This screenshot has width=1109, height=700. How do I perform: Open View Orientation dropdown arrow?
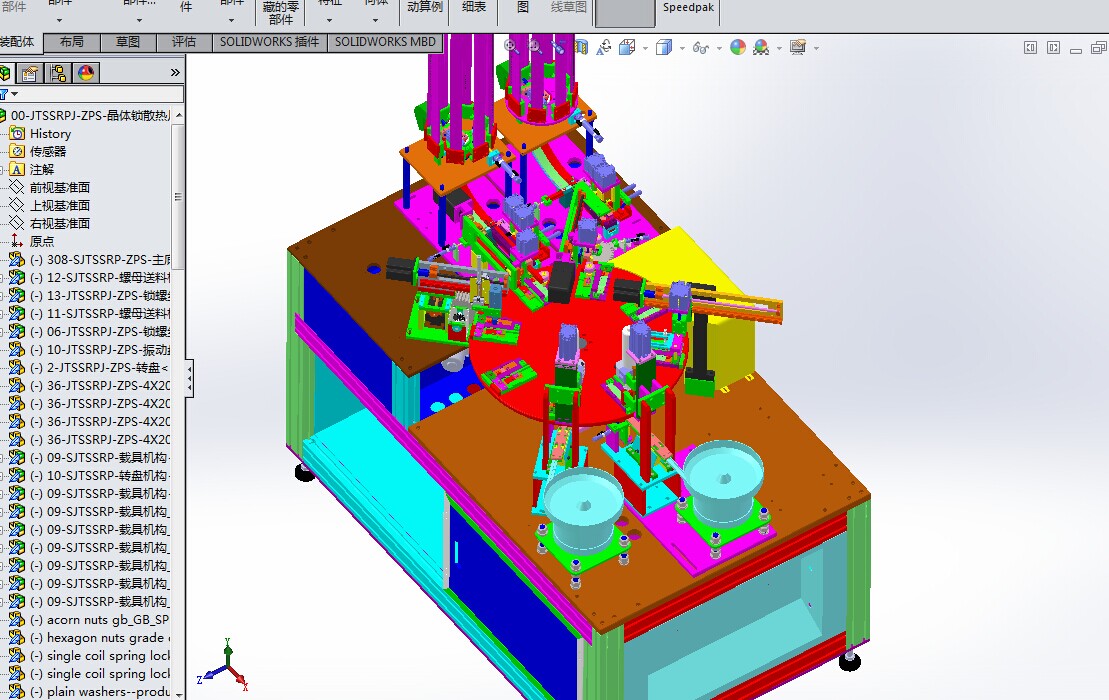[x=645, y=48]
